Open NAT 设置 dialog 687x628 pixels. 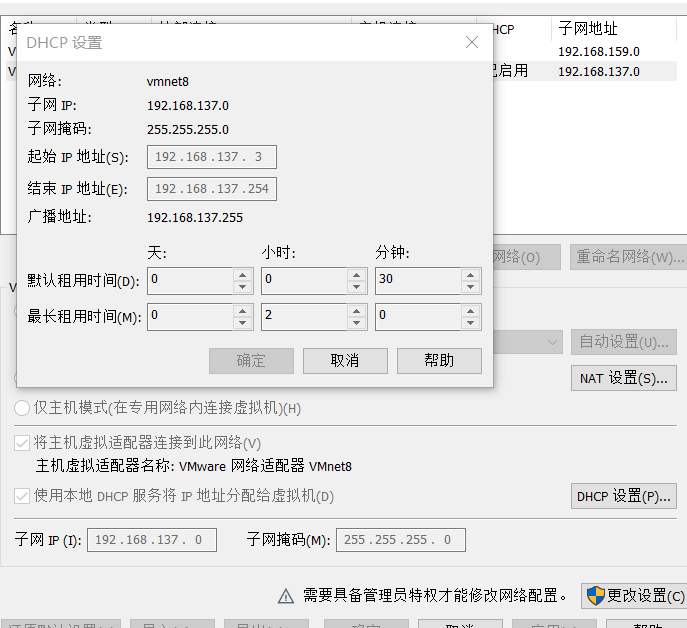click(x=623, y=378)
